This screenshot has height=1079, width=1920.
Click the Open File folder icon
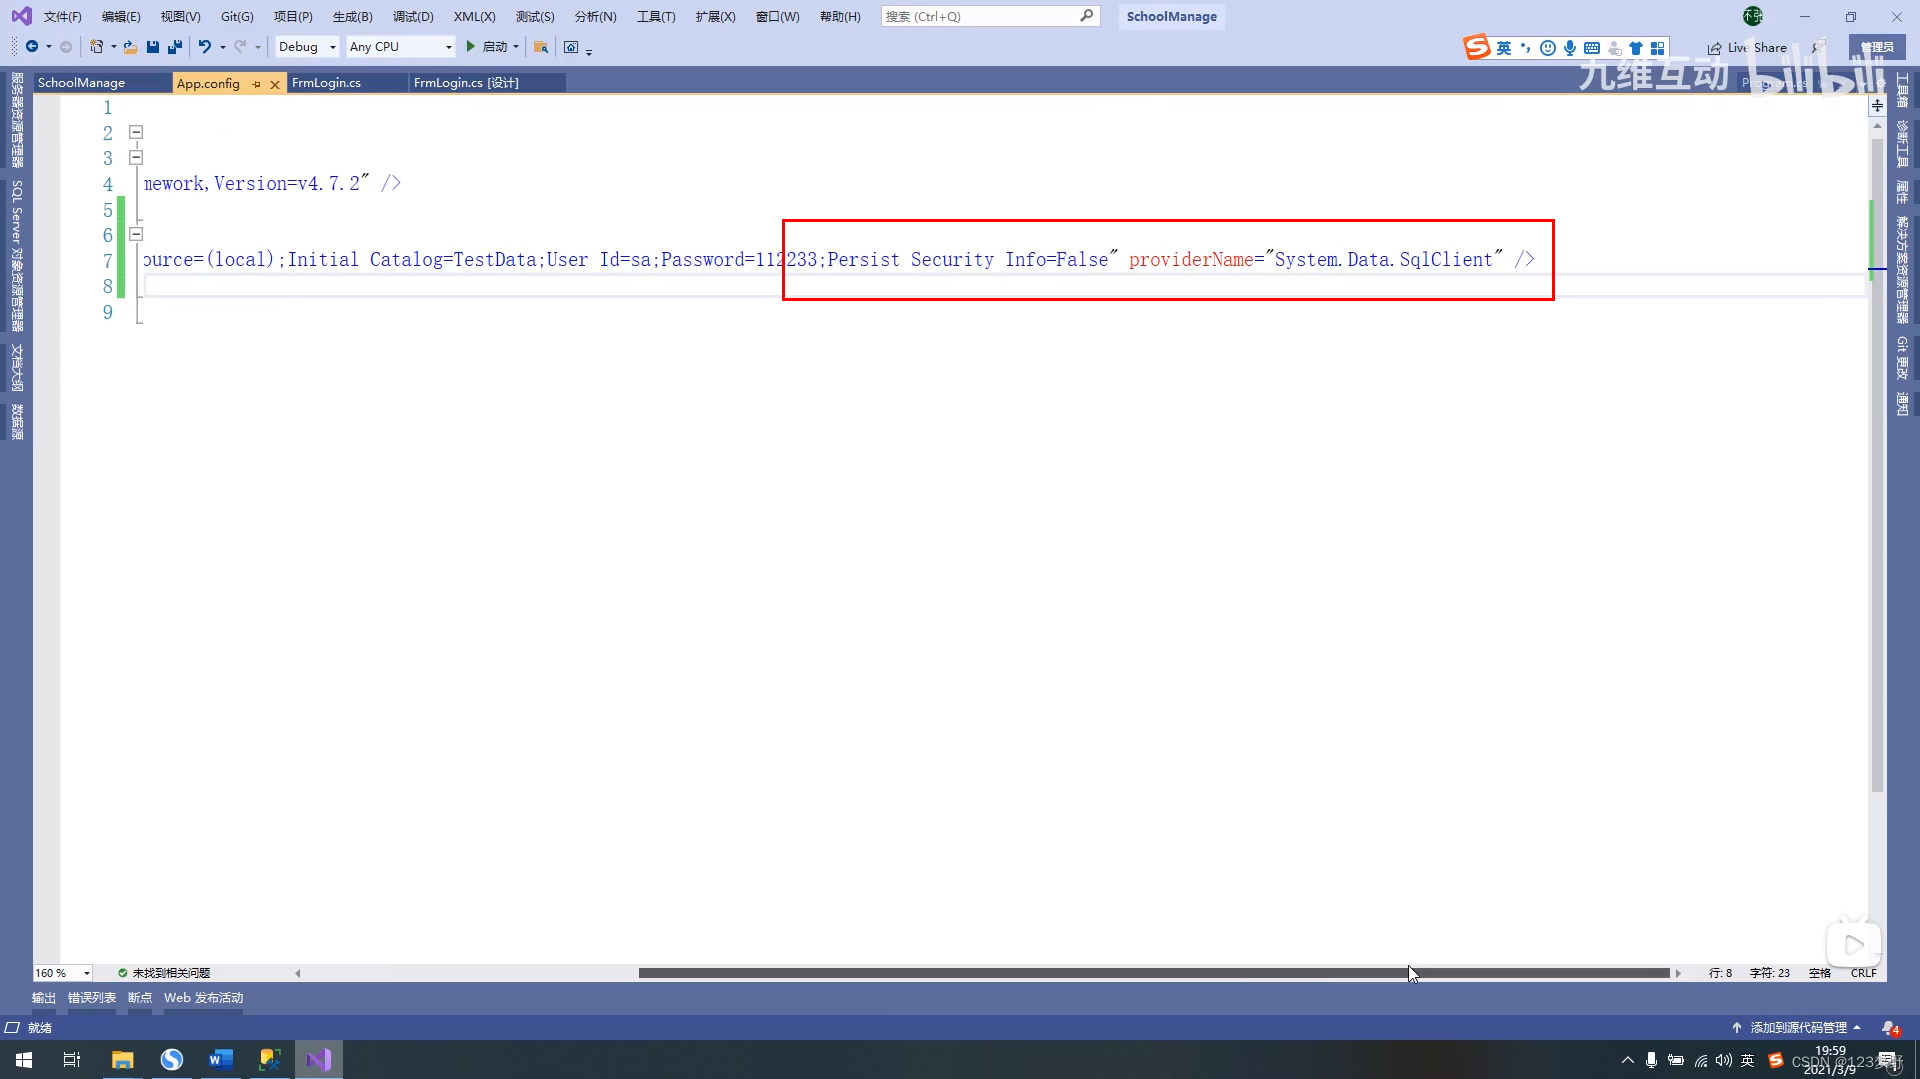(130, 47)
